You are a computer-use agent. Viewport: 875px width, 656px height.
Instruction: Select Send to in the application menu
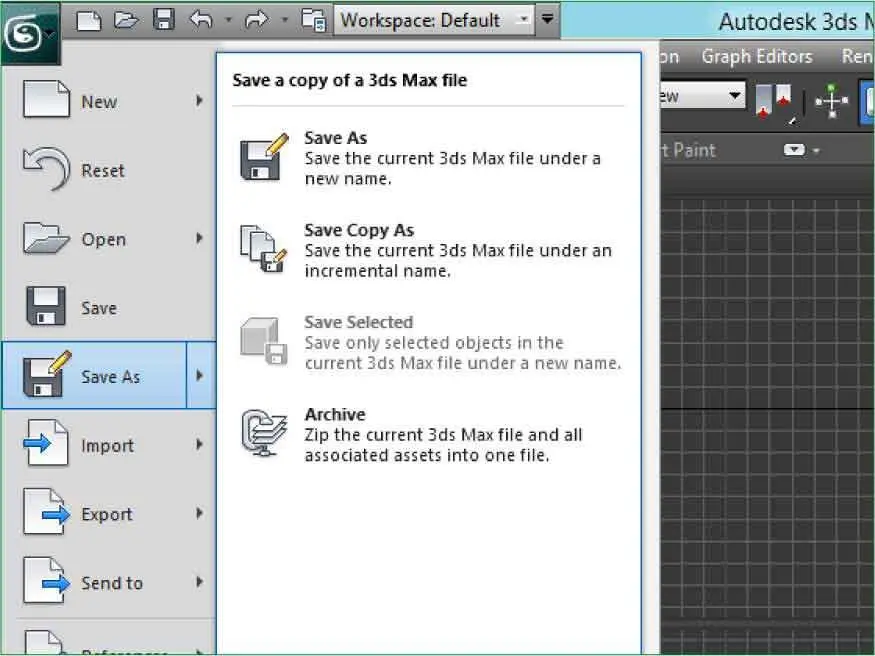[109, 582]
